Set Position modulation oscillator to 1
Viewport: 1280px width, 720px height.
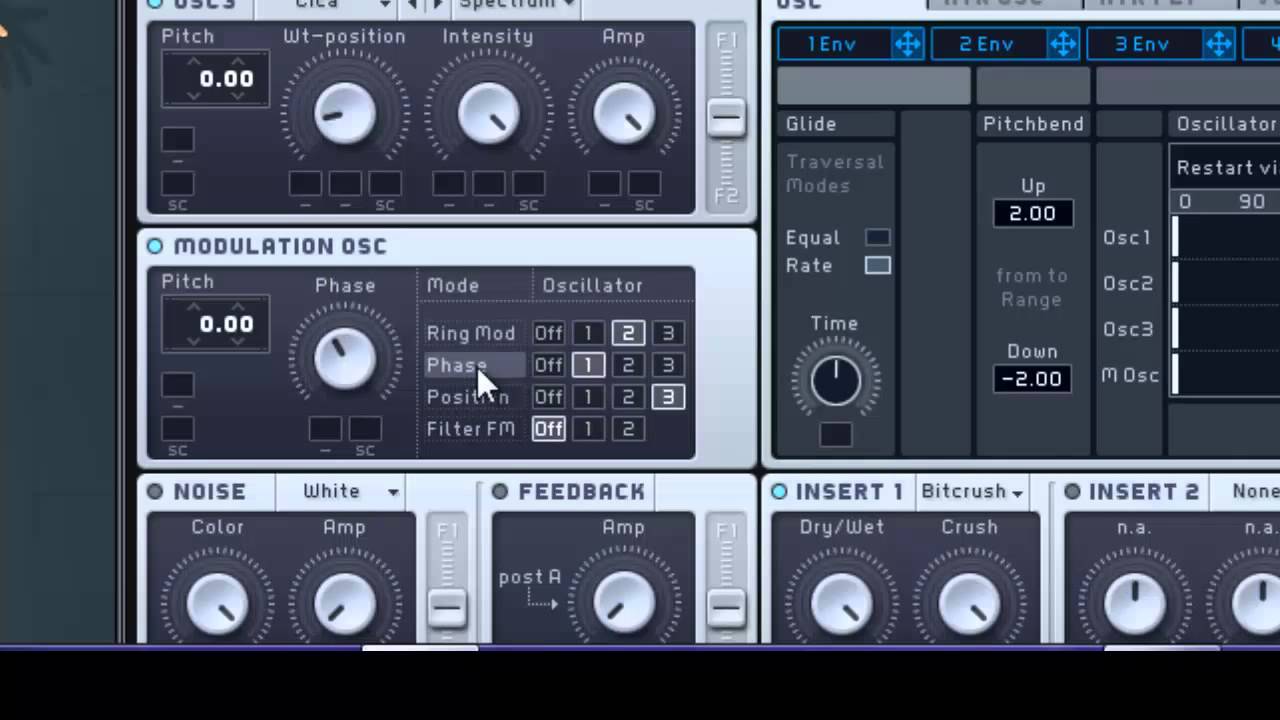click(588, 397)
